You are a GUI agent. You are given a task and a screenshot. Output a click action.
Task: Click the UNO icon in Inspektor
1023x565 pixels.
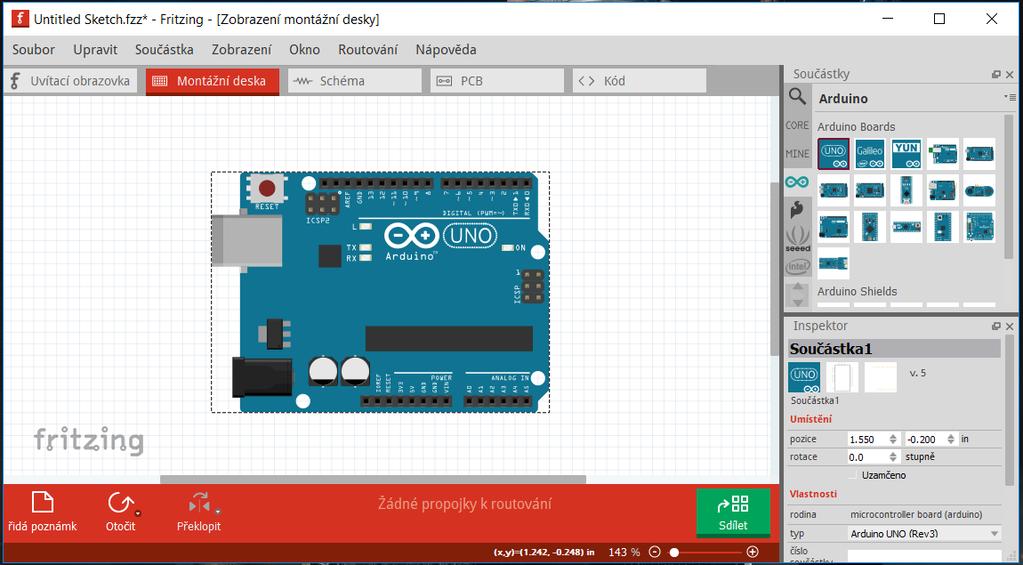804,377
